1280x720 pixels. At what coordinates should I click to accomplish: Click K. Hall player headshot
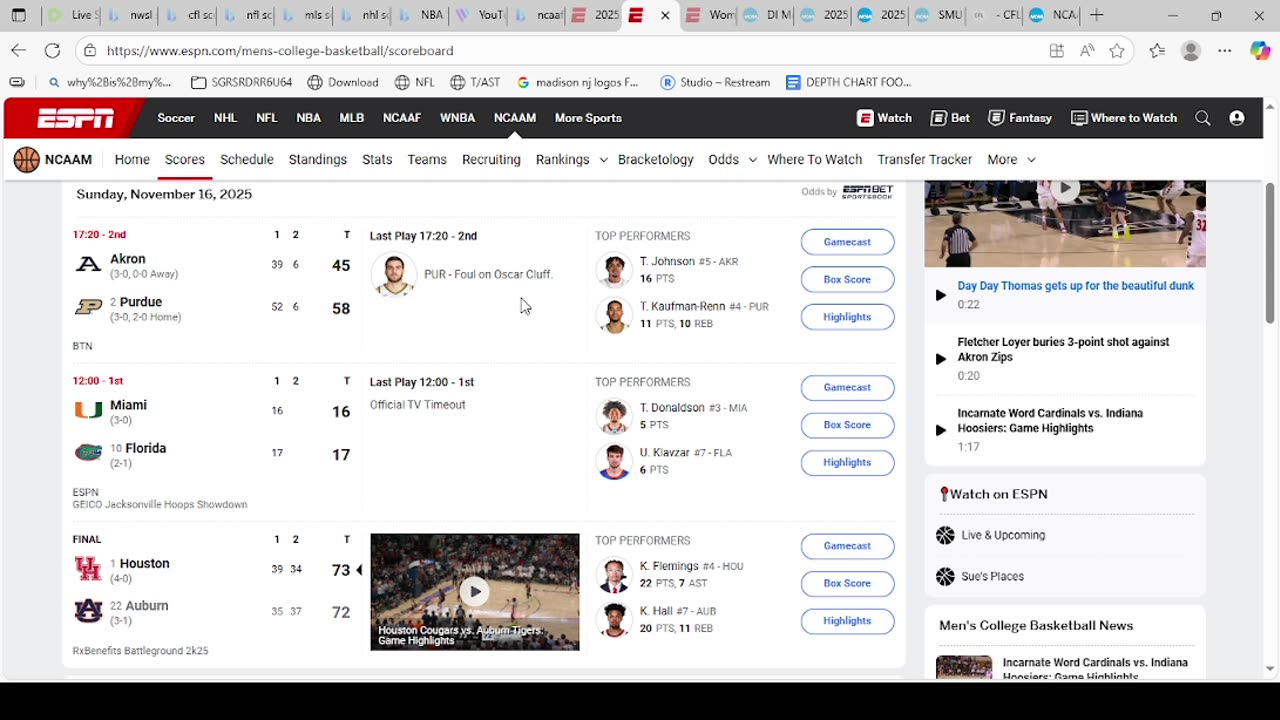click(x=614, y=619)
